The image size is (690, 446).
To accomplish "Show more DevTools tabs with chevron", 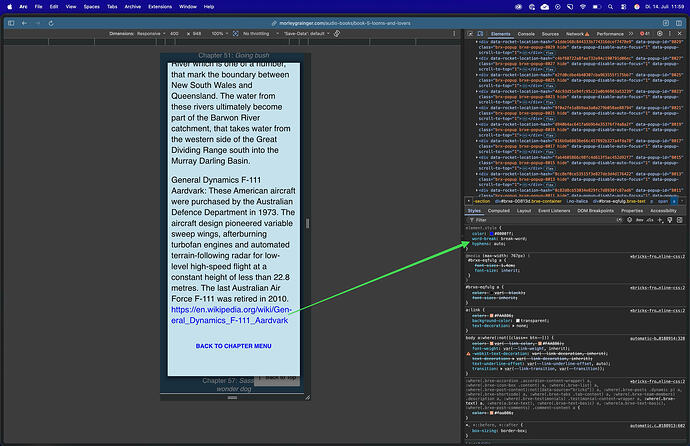I will tap(631, 33).
